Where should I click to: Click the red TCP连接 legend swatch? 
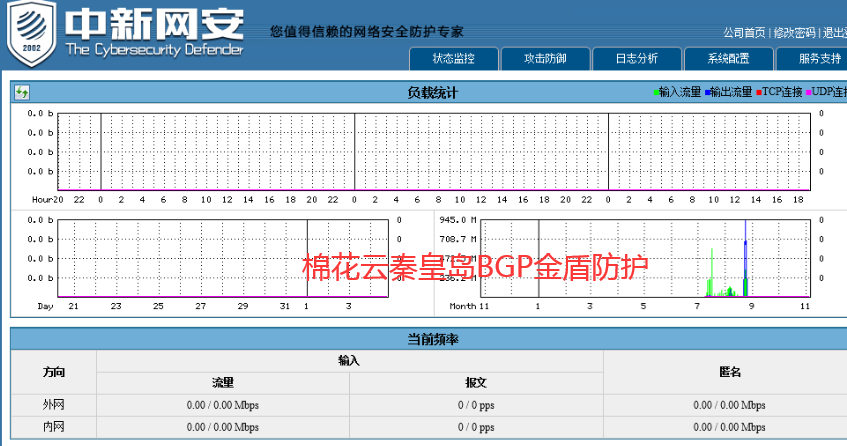tap(759, 92)
